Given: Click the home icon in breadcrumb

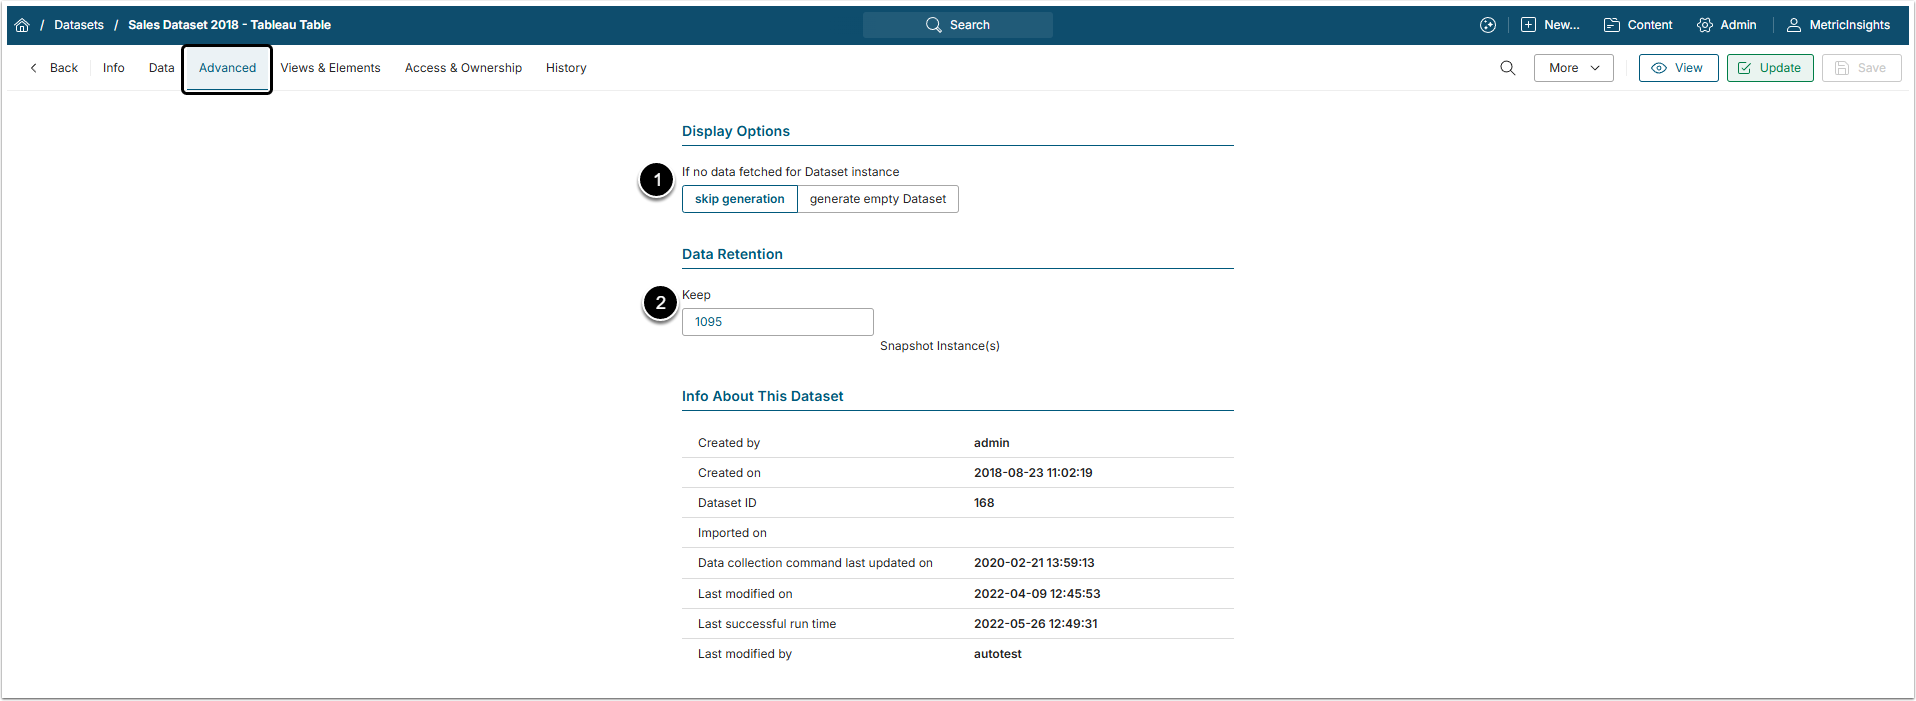Looking at the screenshot, I should coord(22,25).
